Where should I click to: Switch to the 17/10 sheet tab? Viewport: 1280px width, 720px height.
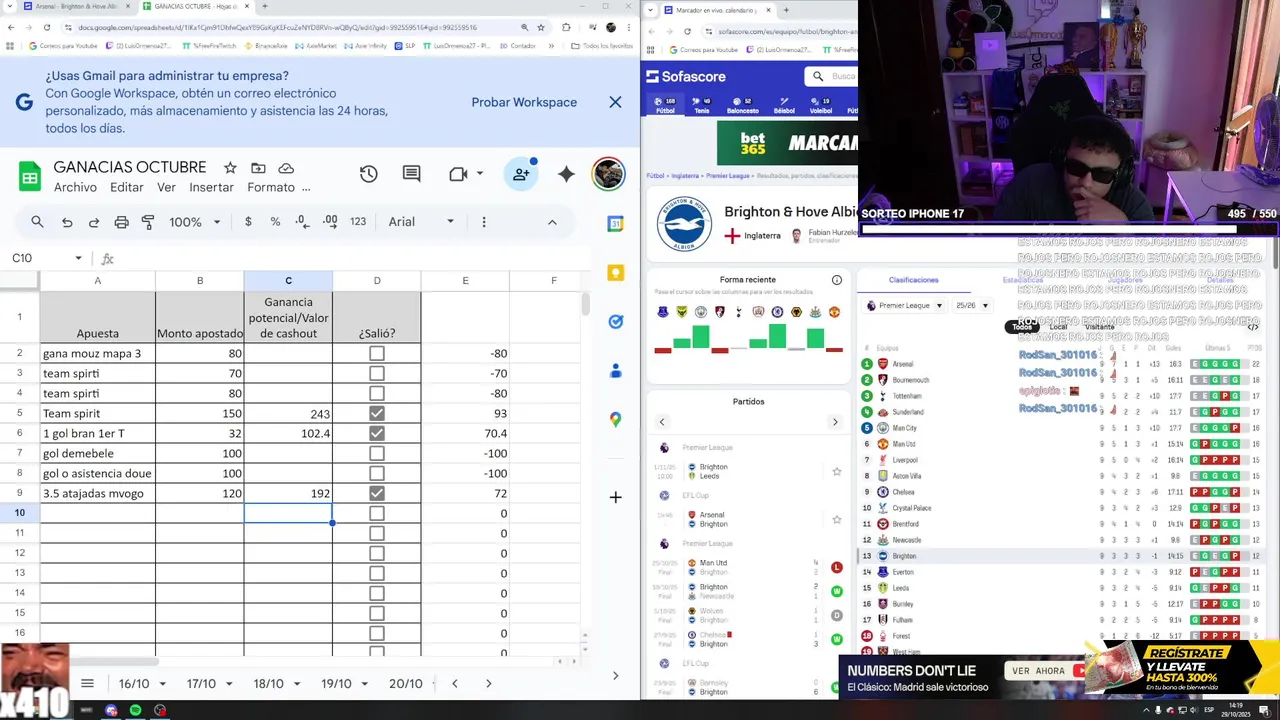pos(201,684)
